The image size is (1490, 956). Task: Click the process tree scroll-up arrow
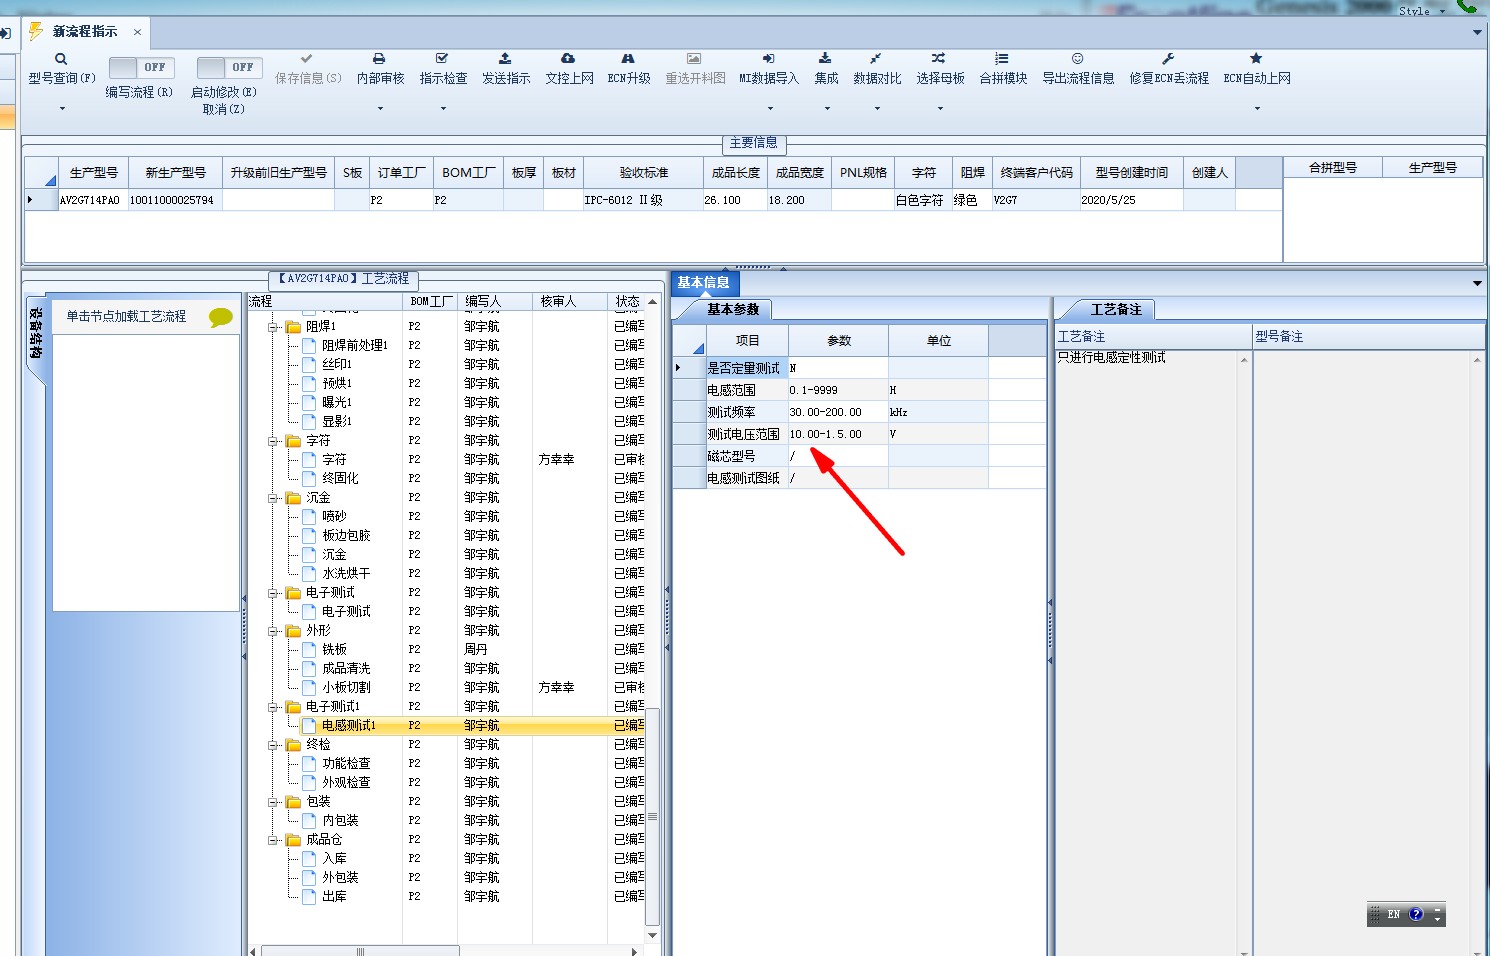[x=653, y=301]
